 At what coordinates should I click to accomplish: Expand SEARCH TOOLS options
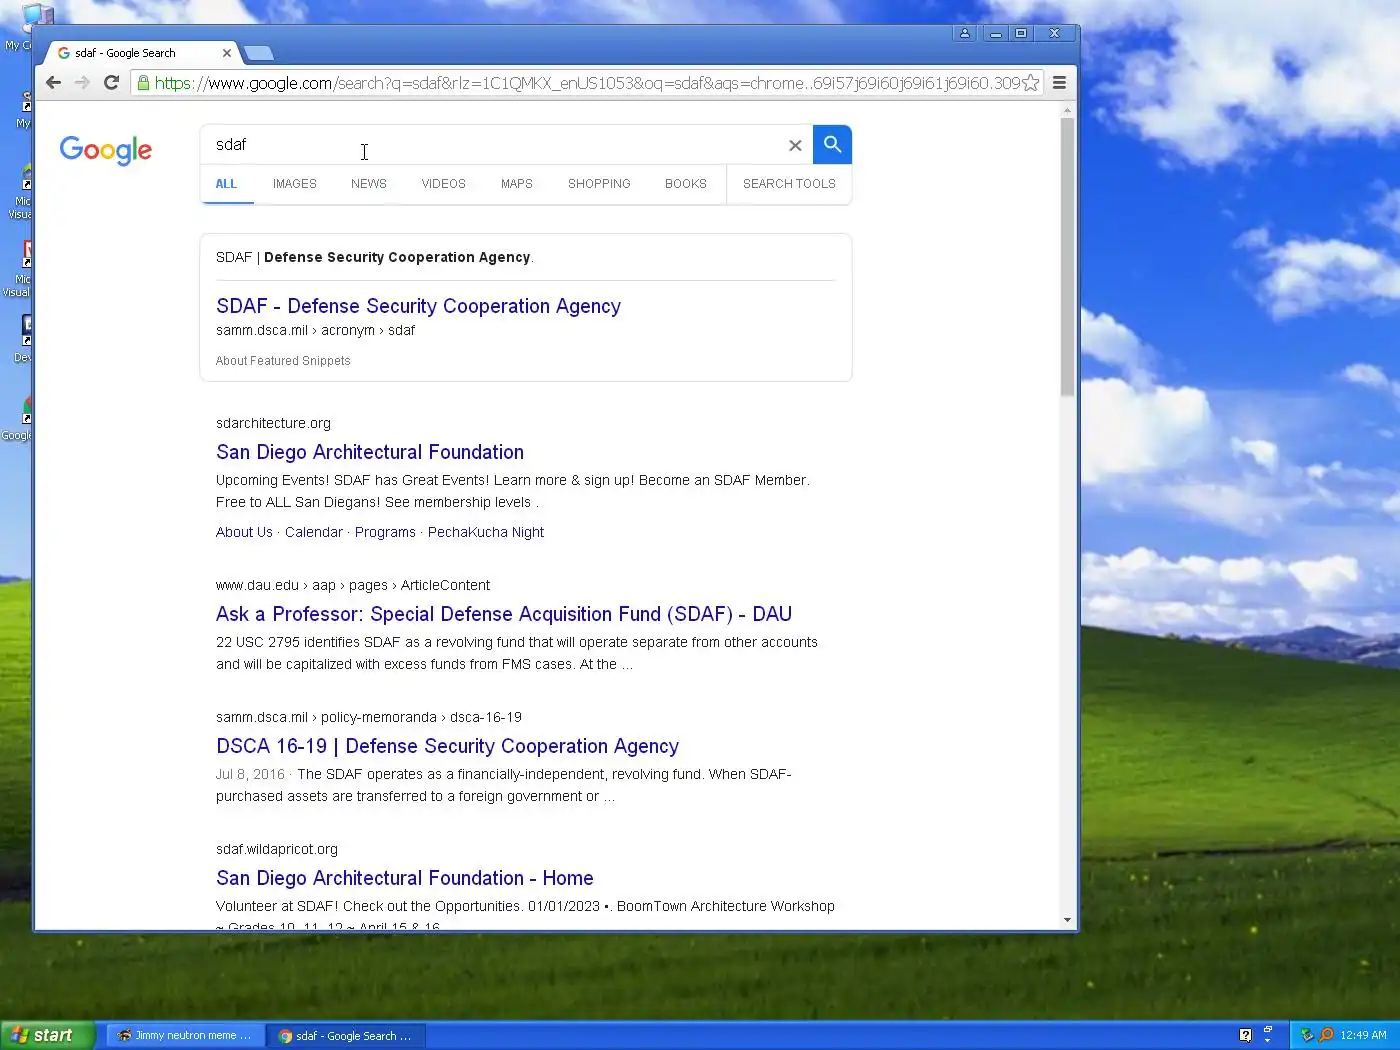789,184
